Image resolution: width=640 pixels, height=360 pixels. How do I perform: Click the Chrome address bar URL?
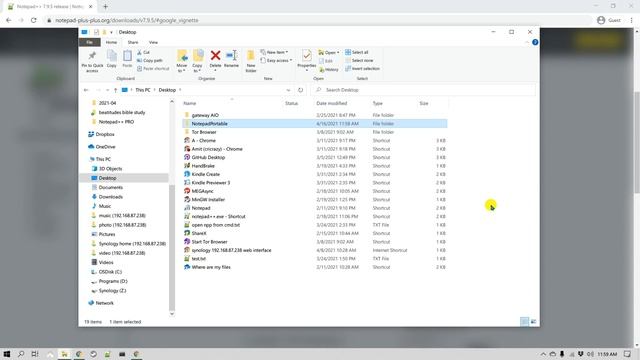tap(127, 20)
